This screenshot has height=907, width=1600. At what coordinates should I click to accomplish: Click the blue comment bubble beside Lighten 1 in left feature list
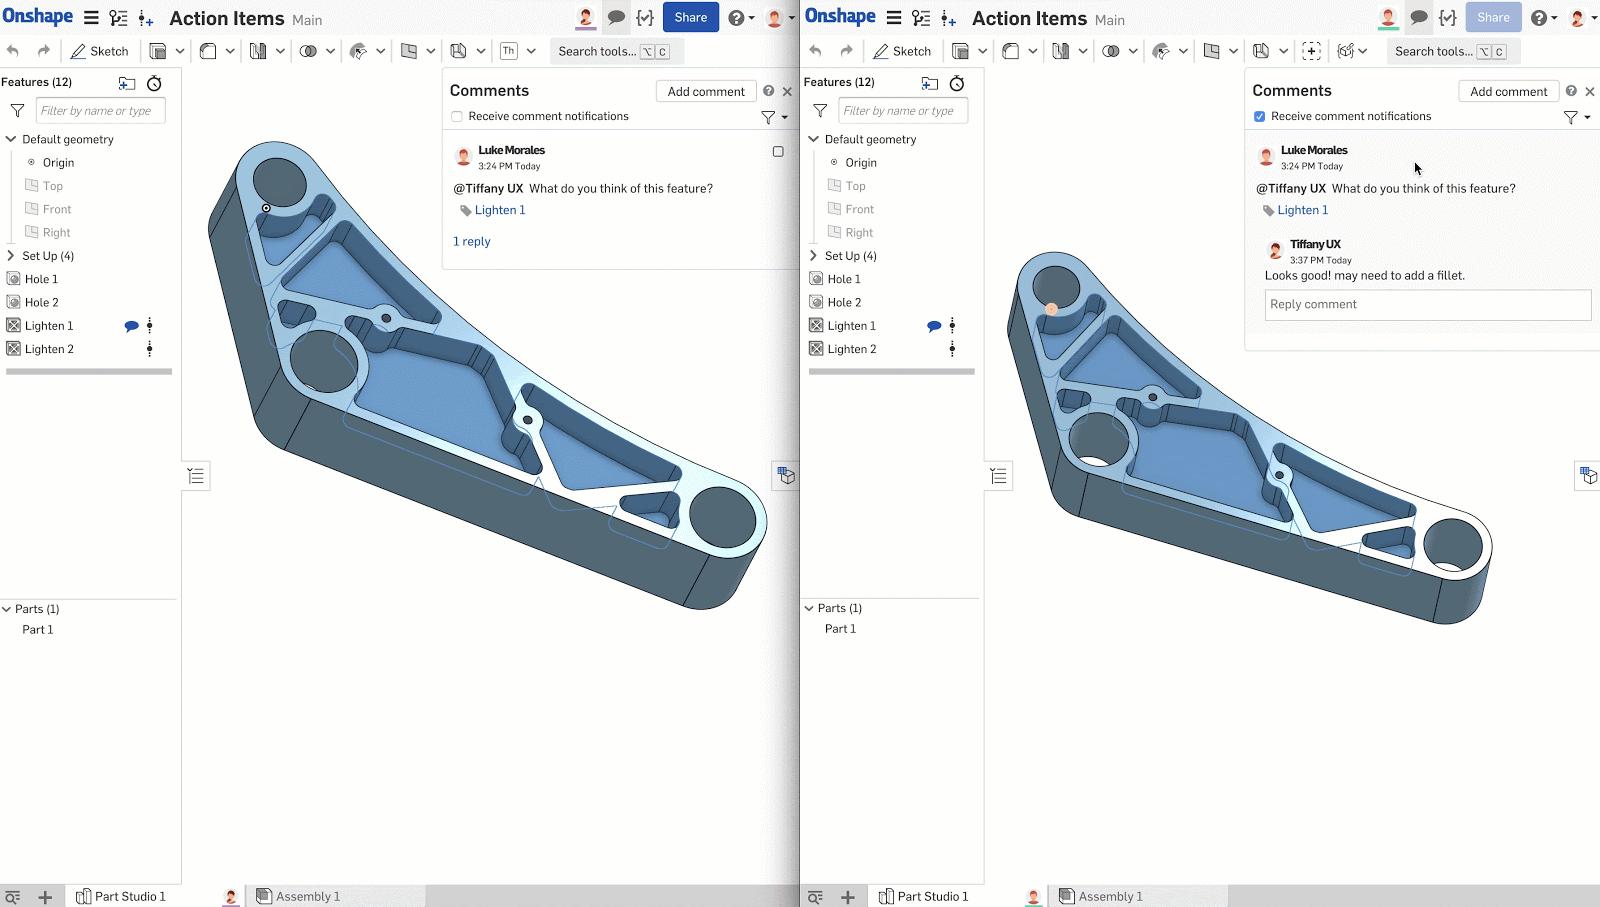click(x=131, y=326)
